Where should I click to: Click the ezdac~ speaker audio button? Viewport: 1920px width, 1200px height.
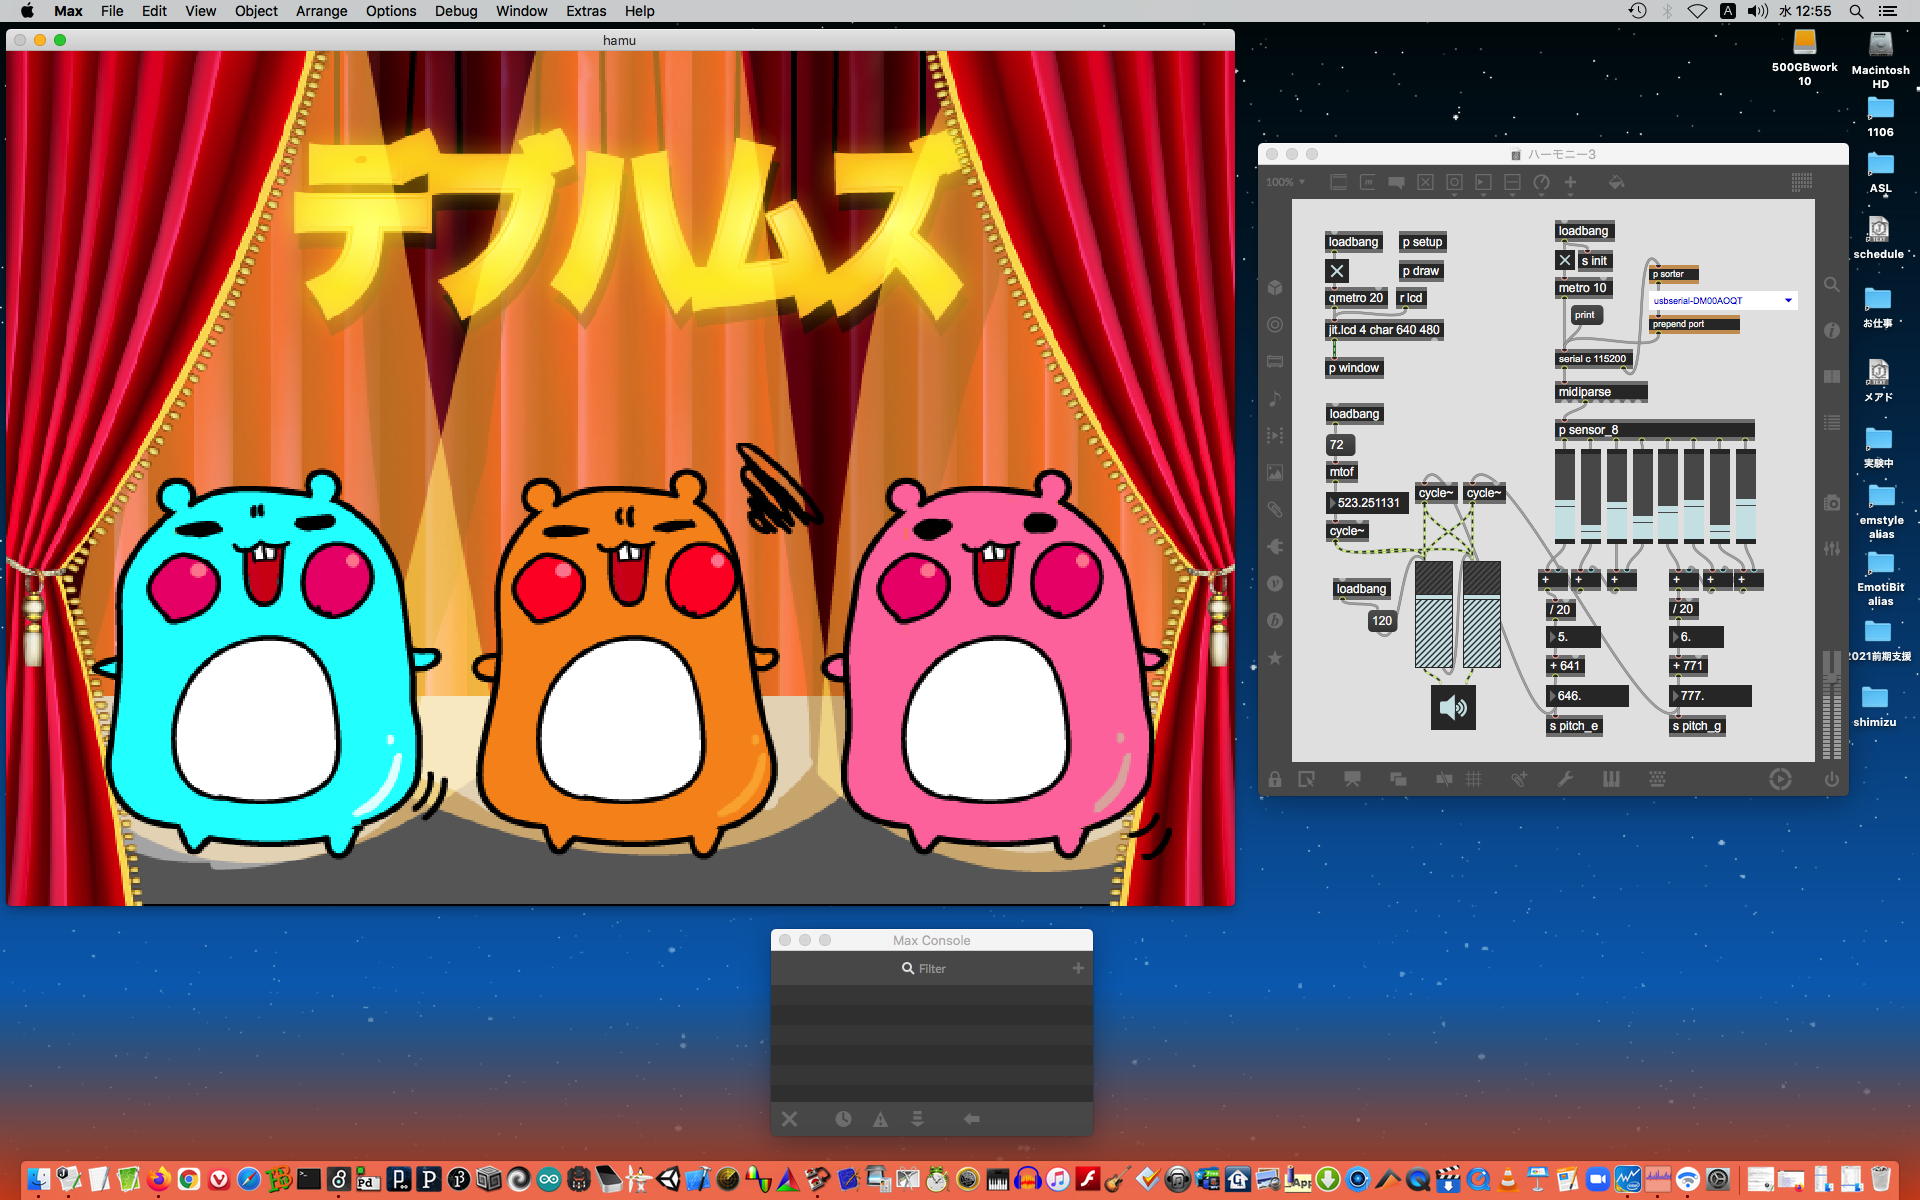coord(1452,708)
